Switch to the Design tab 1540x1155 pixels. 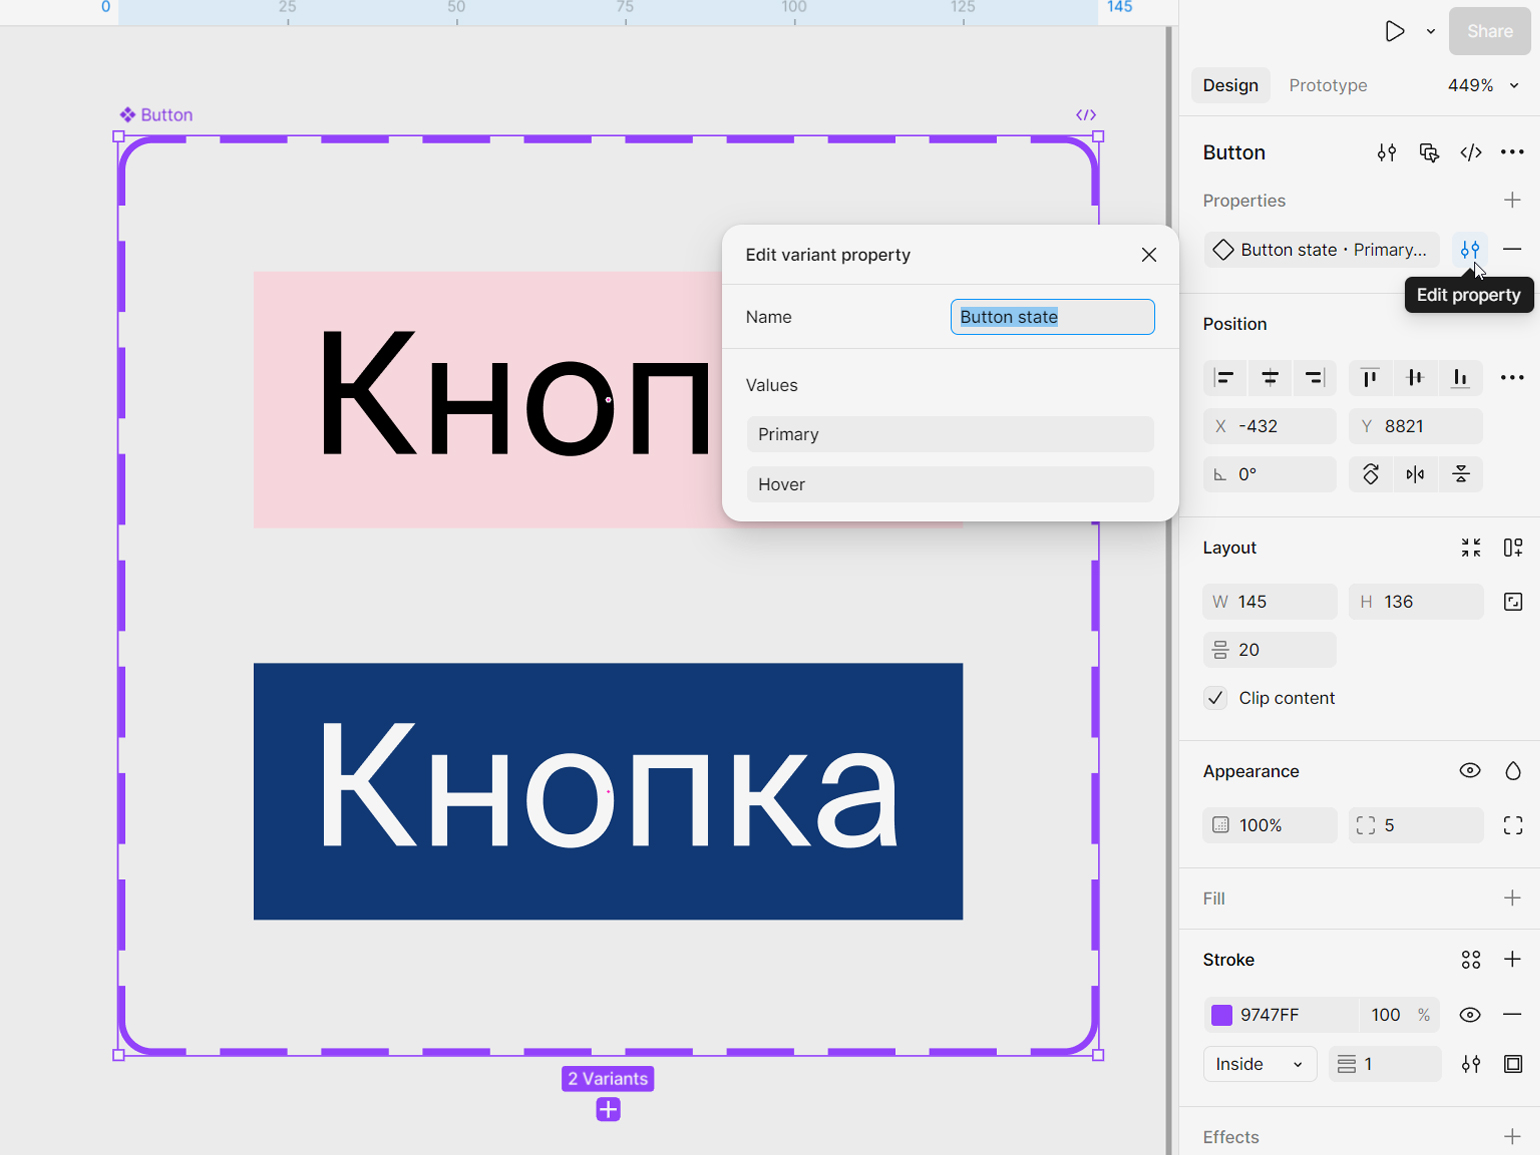pos(1230,85)
